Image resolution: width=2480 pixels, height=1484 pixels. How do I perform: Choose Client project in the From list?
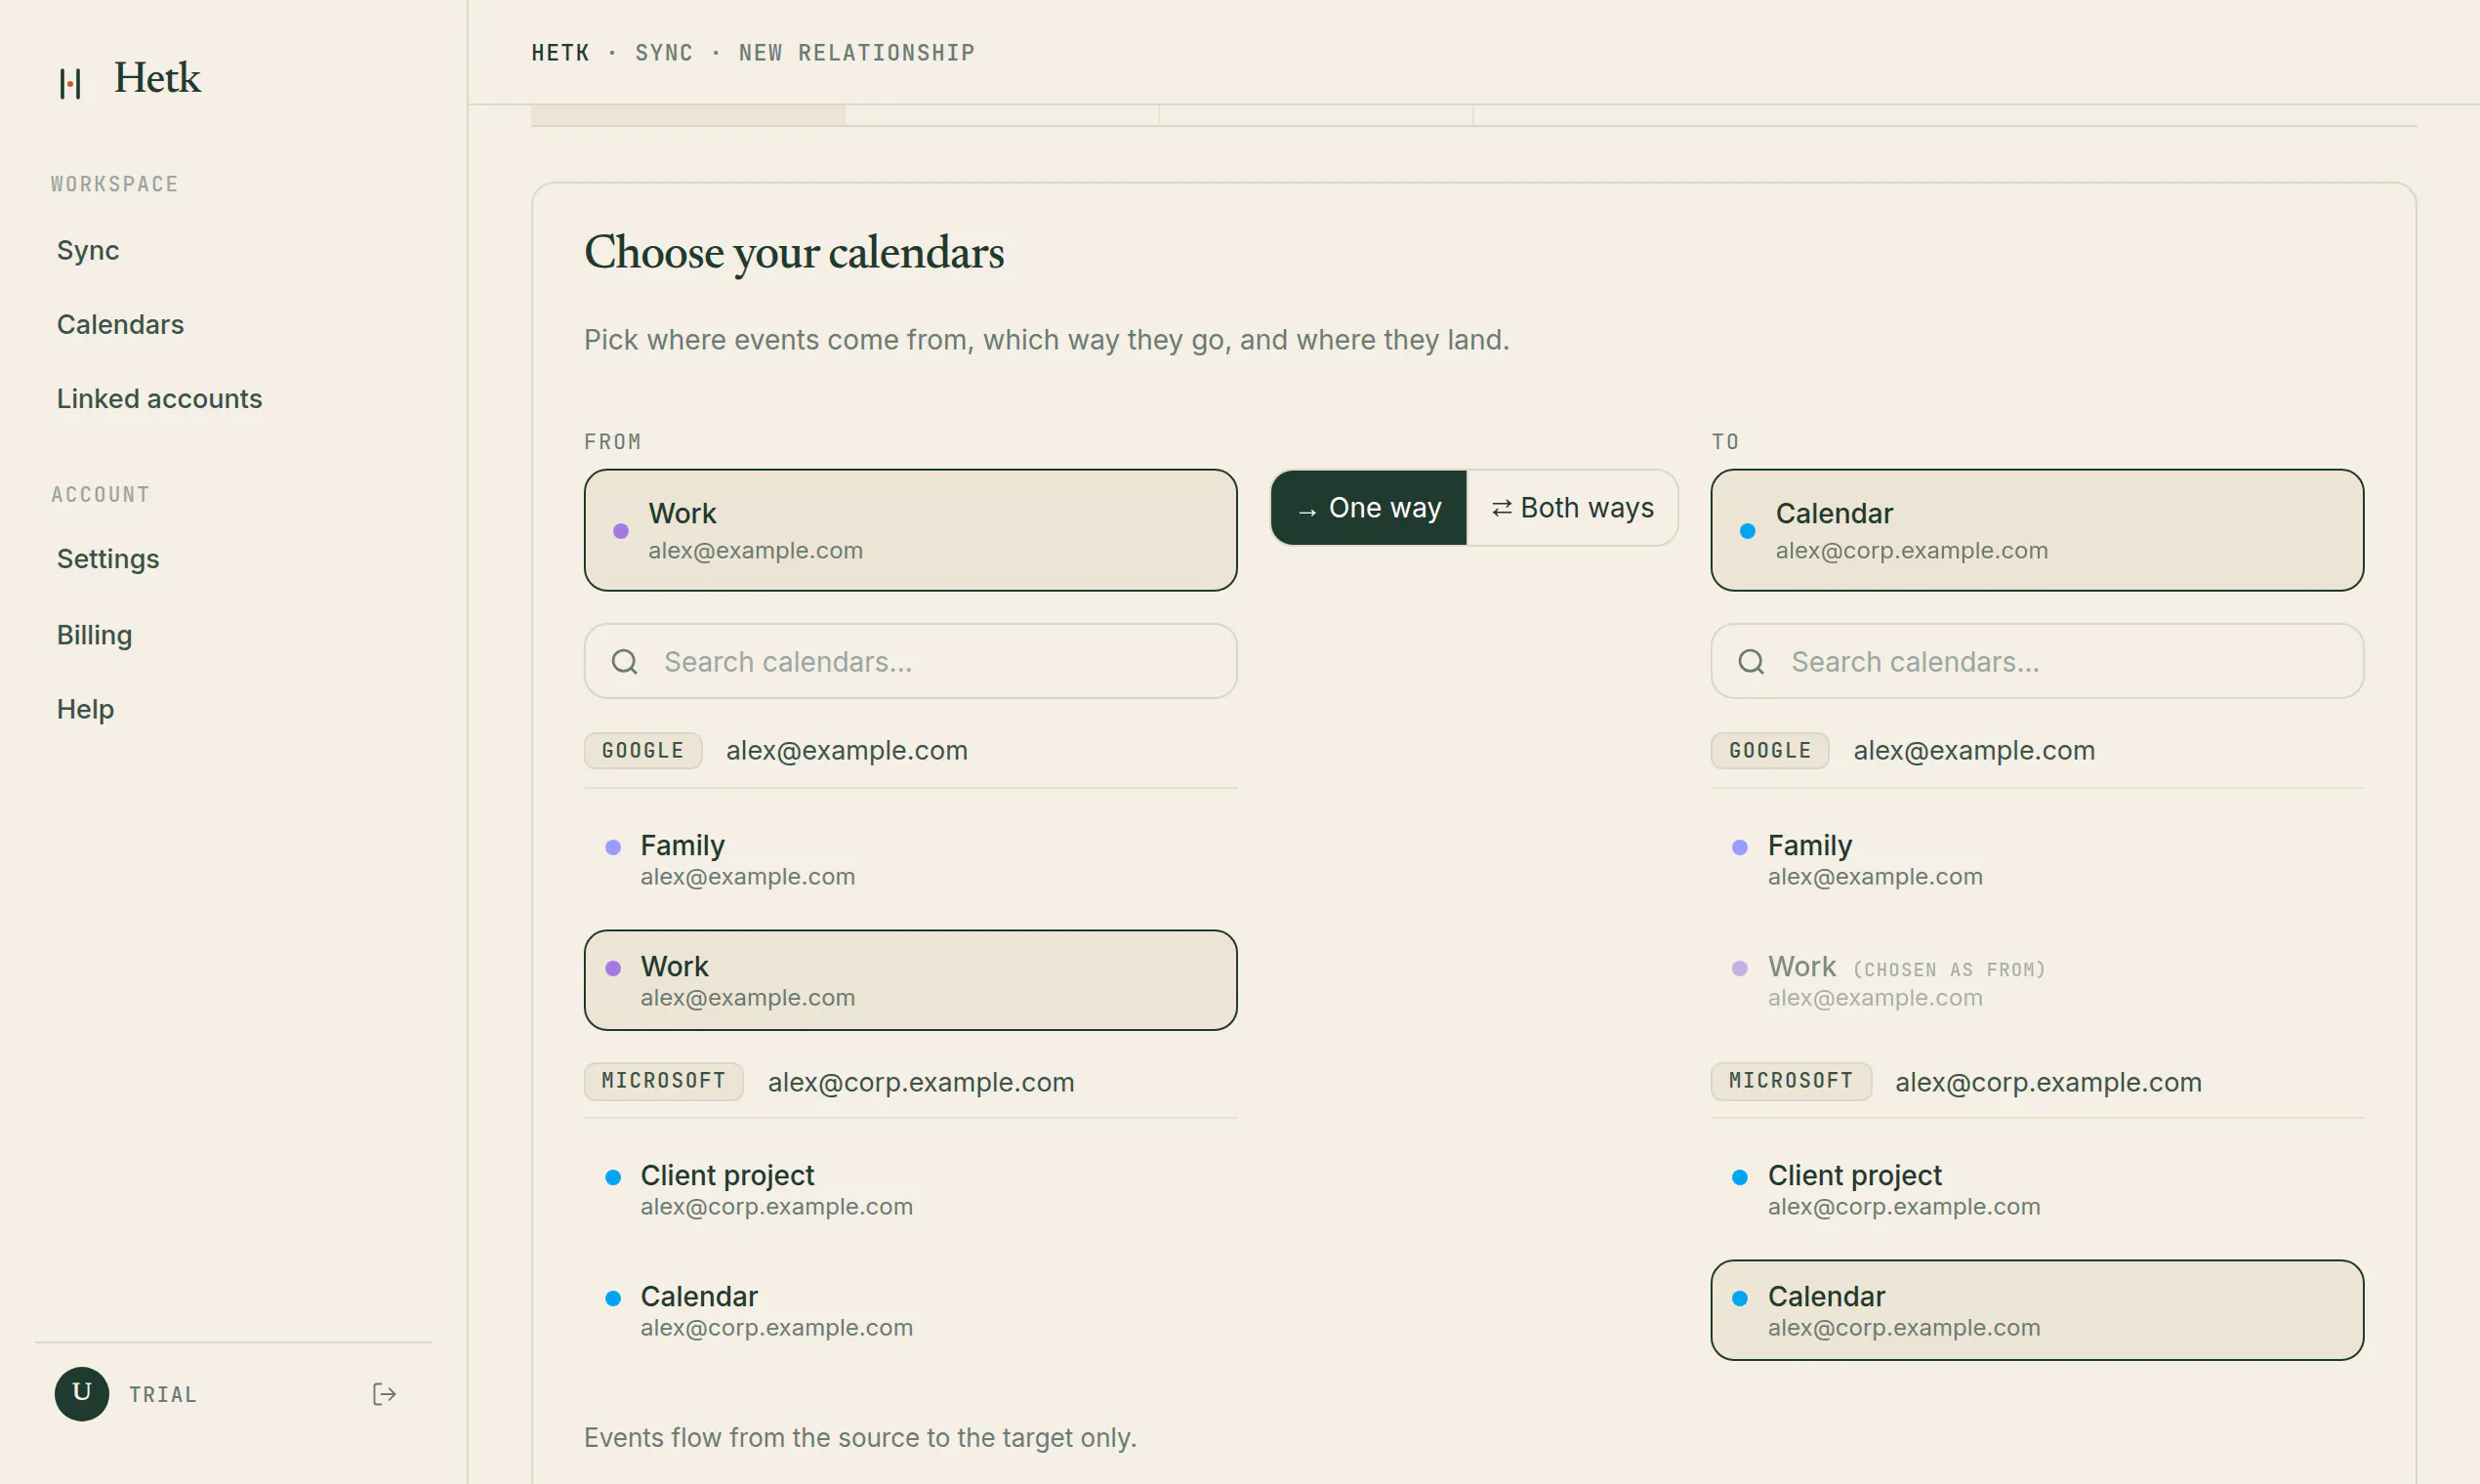point(910,1190)
